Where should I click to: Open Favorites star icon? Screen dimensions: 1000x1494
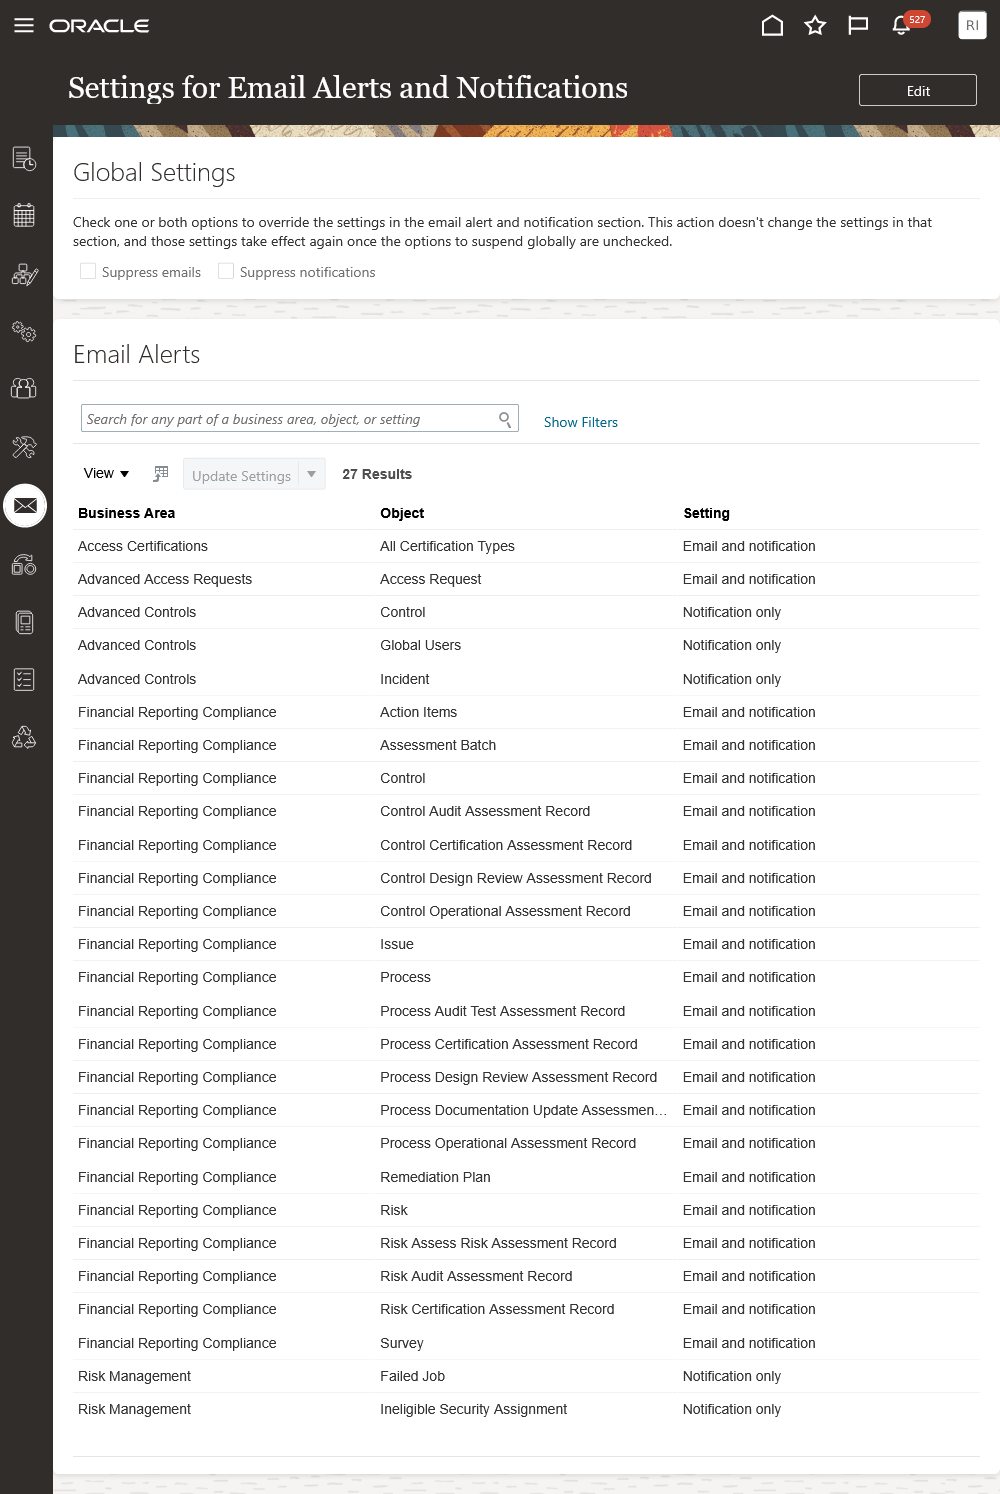(815, 26)
